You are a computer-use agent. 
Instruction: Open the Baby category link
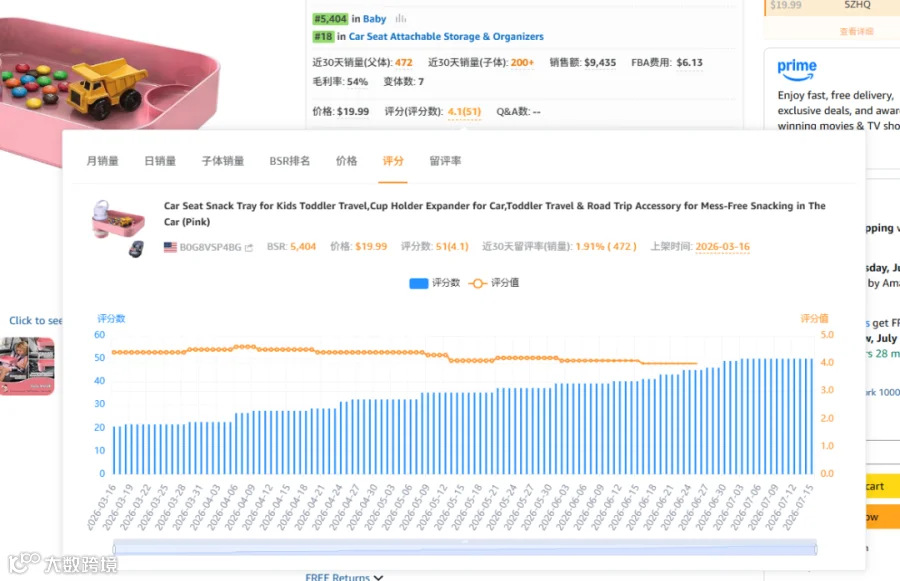pos(374,19)
